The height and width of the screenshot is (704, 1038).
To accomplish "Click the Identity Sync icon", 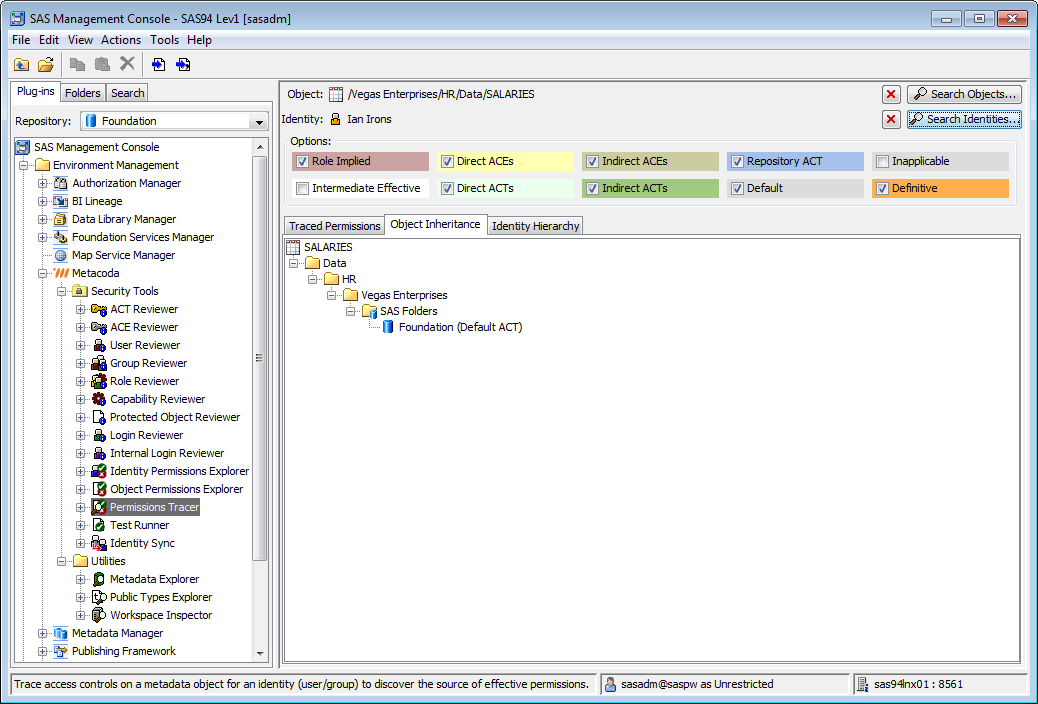I will click(x=99, y=543).
